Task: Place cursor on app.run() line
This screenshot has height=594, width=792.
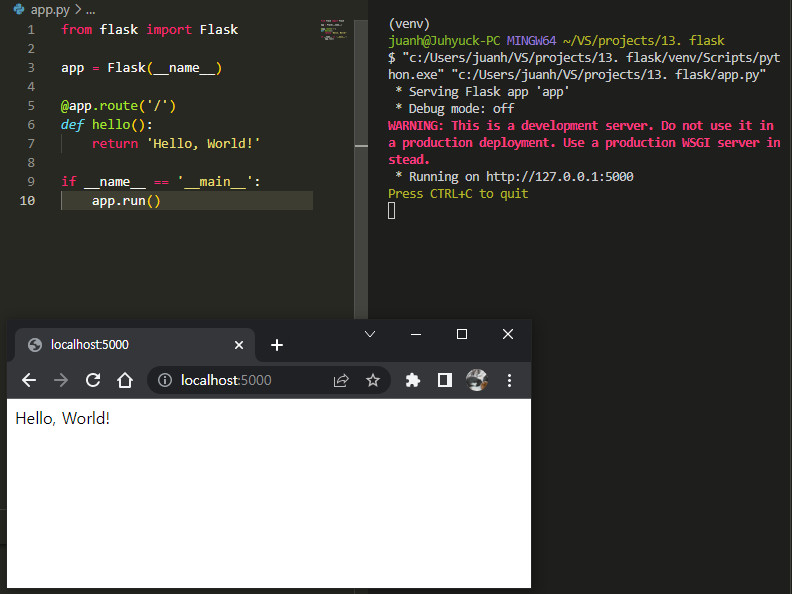Action: pyautogui.click(x=126, y=201)
